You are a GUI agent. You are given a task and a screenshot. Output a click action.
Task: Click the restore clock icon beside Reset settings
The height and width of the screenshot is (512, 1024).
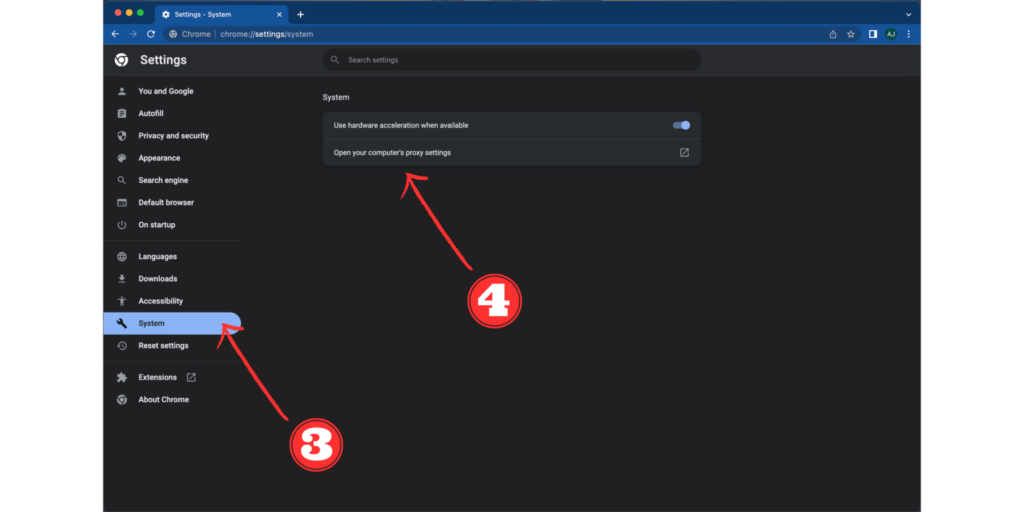pos(121,345)
